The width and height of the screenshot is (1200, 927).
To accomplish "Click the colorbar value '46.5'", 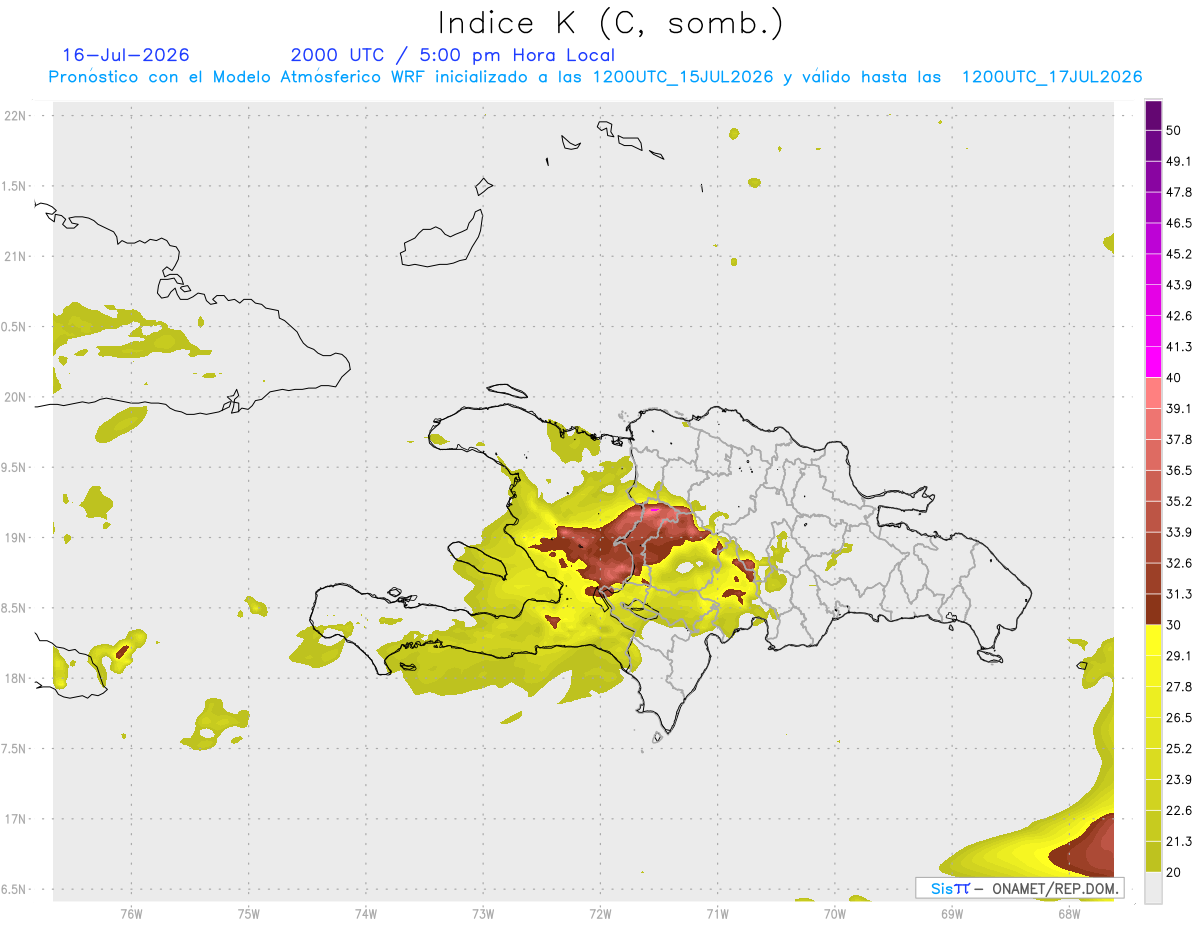I will click(x=1179, y=223).
